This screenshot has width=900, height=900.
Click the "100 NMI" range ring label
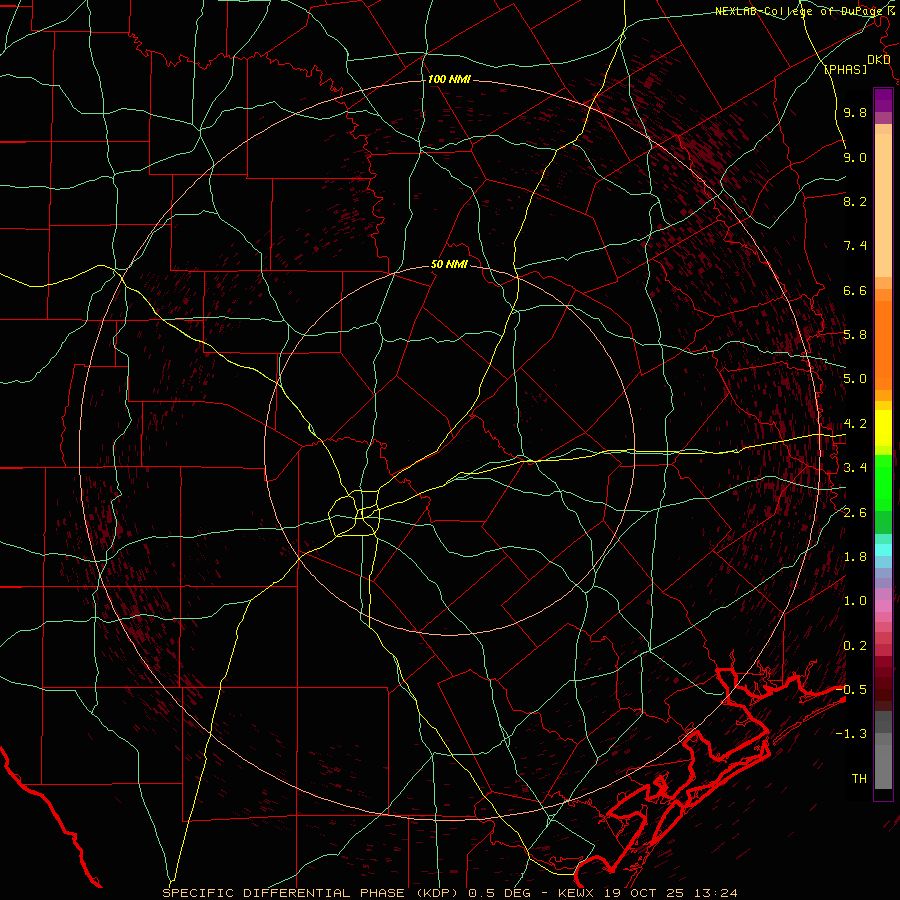(x=449, y=79)
